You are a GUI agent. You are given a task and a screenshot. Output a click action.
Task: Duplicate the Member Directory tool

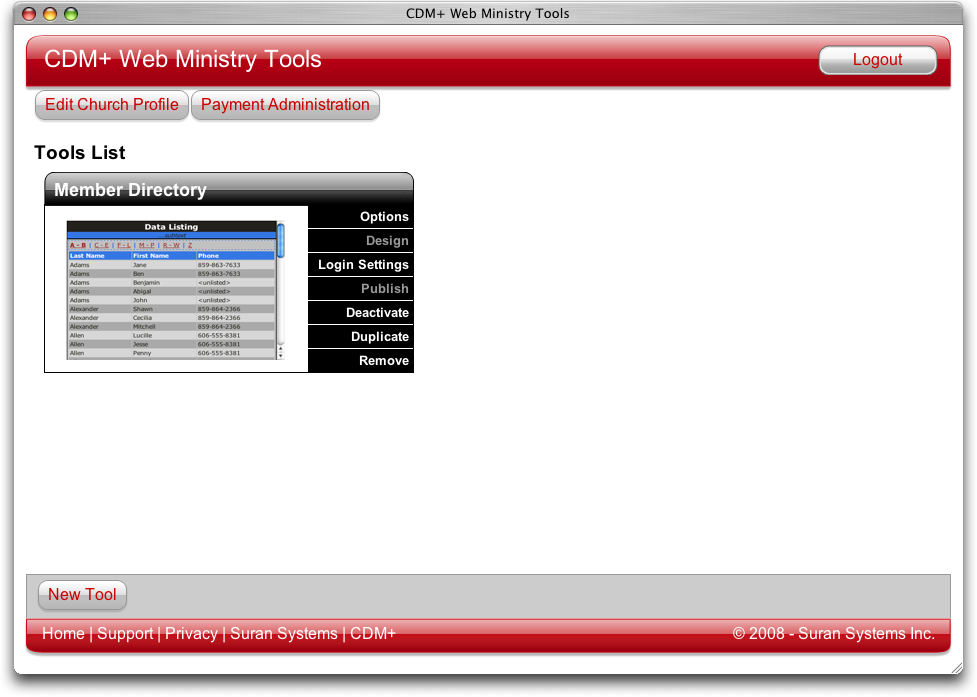tap(379, 337)
